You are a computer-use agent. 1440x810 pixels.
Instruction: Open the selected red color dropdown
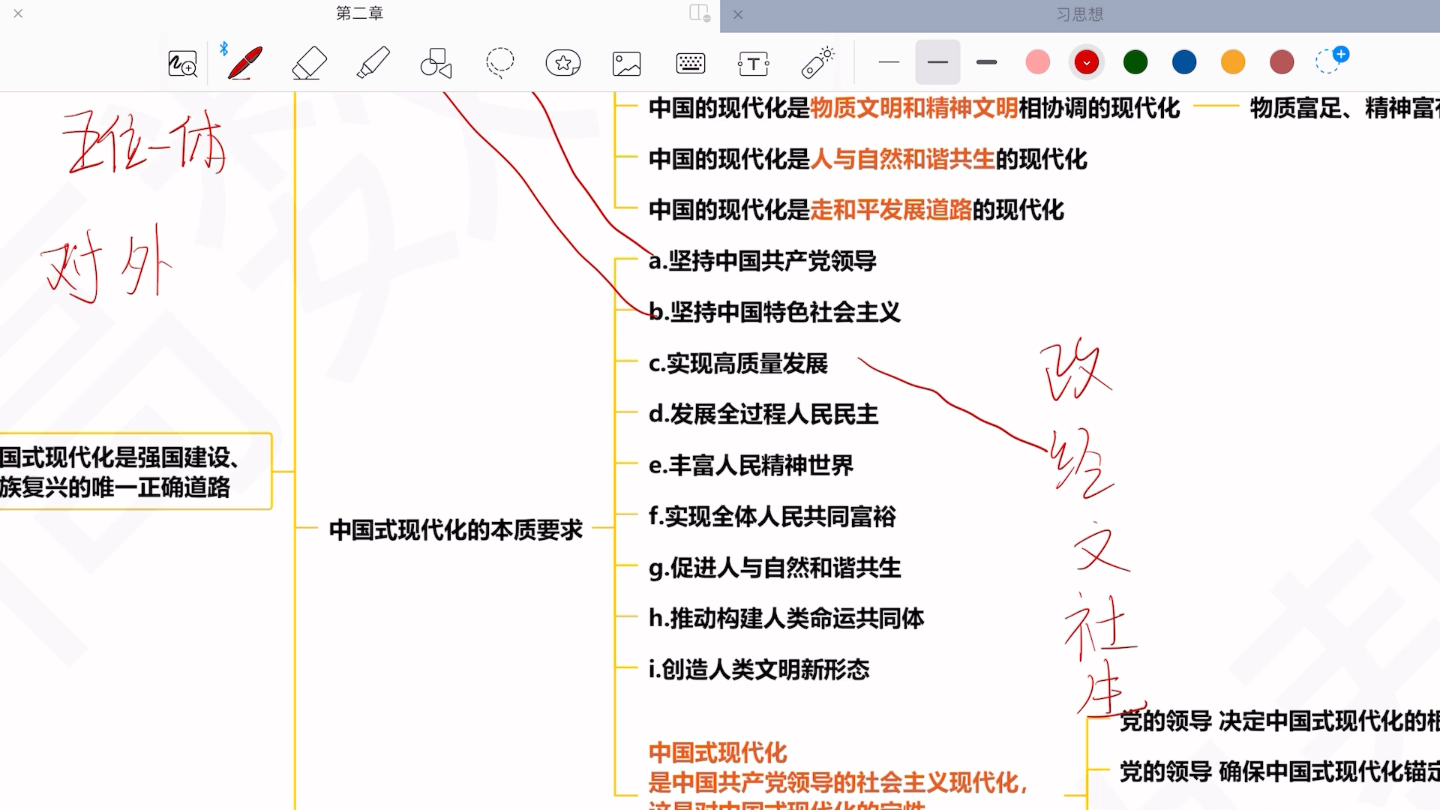[1087, 62]
